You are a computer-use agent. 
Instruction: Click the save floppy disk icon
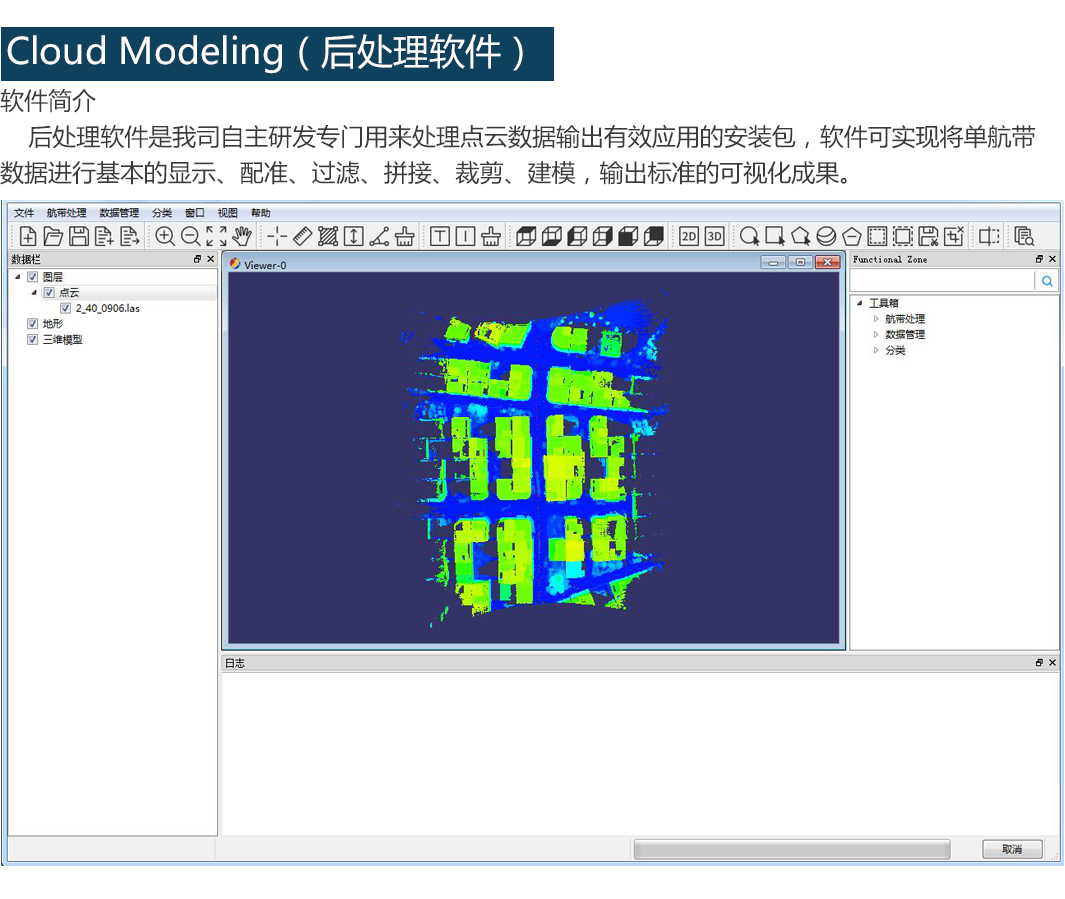click(x=78, y=236)
